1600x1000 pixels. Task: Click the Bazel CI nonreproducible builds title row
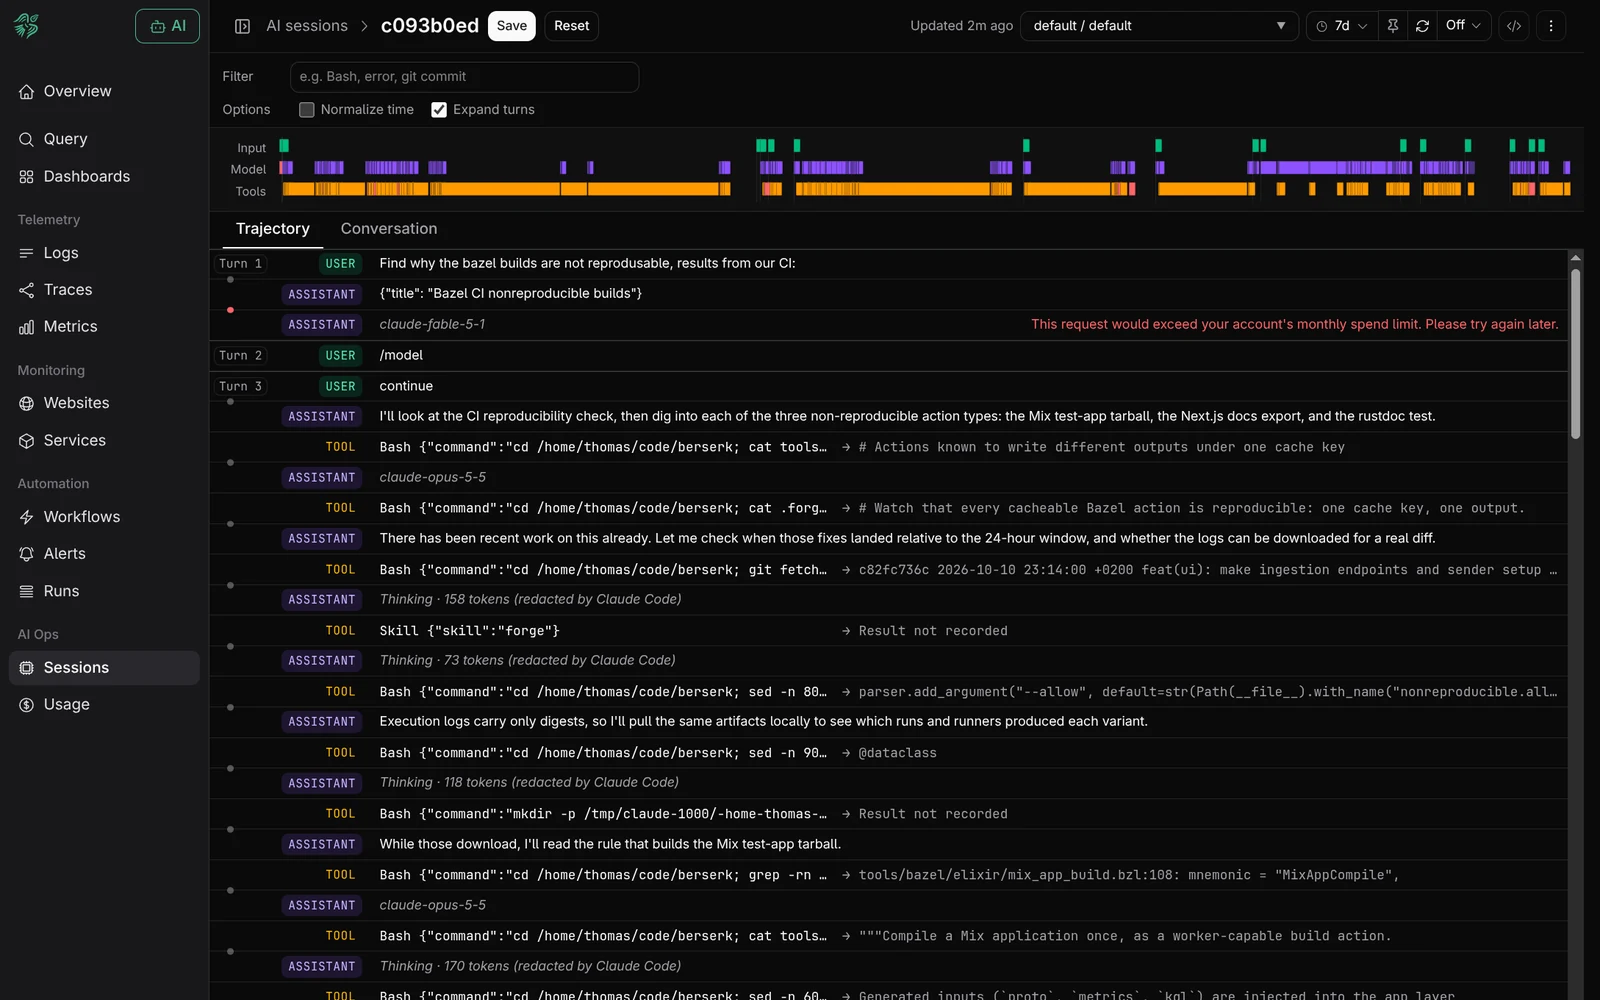pyautogui.click(x=889, y=294)
